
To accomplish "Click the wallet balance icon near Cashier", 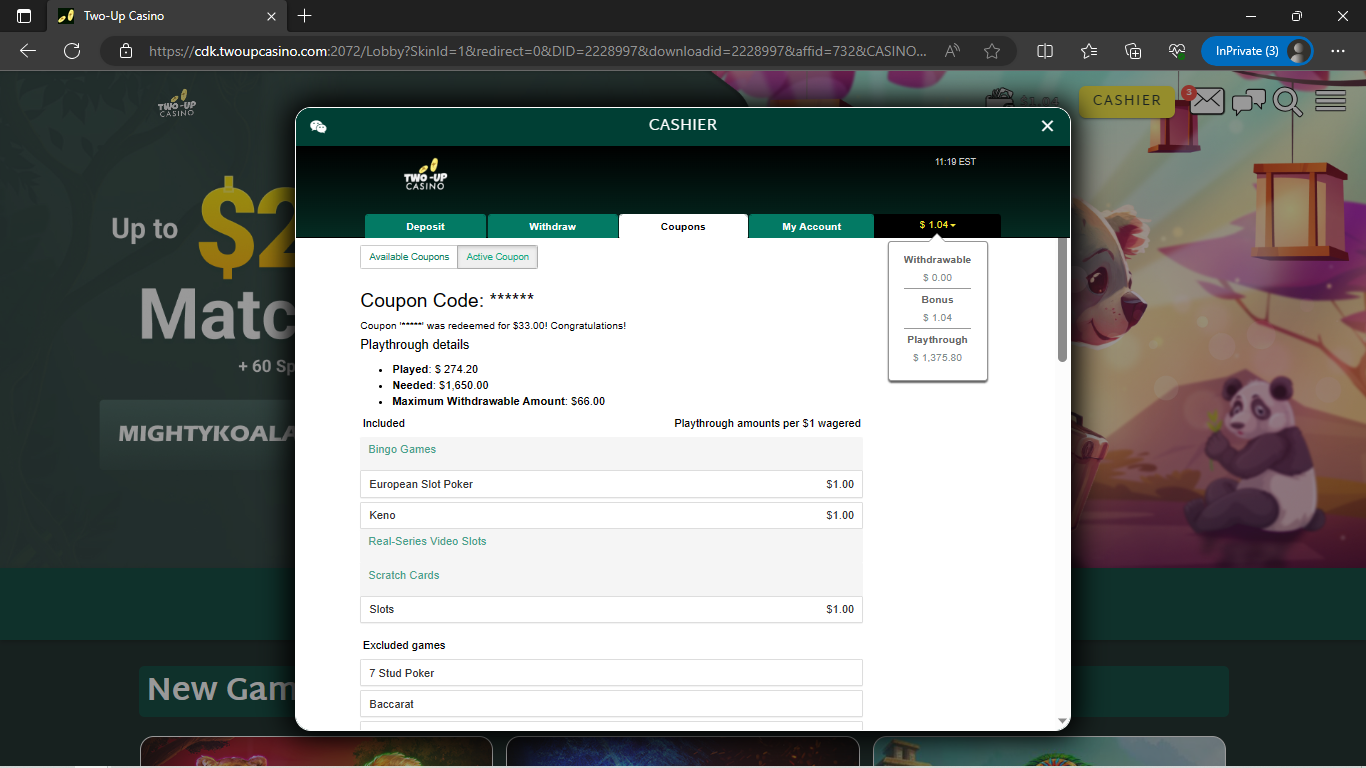I will 998,100.
